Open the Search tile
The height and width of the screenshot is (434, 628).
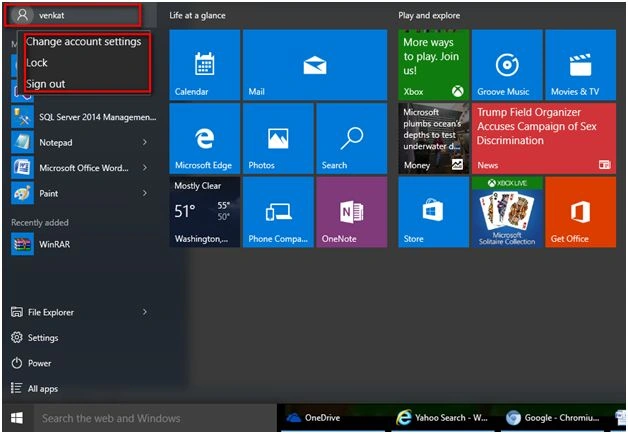[x=352, y=139]
